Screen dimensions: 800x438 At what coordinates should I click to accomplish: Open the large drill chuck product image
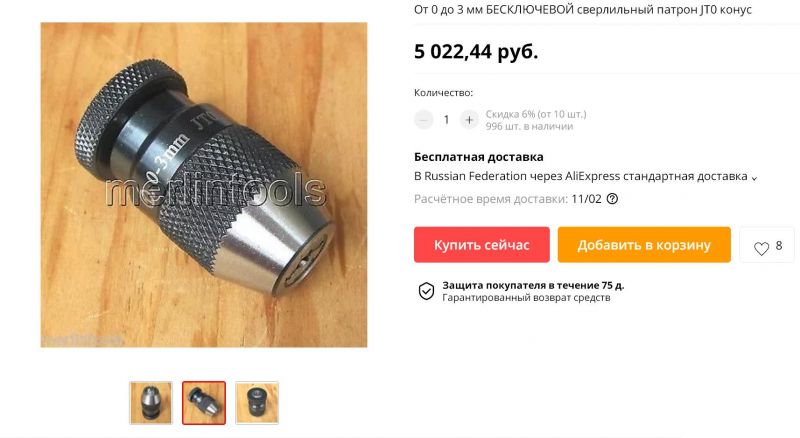point(204,185)
